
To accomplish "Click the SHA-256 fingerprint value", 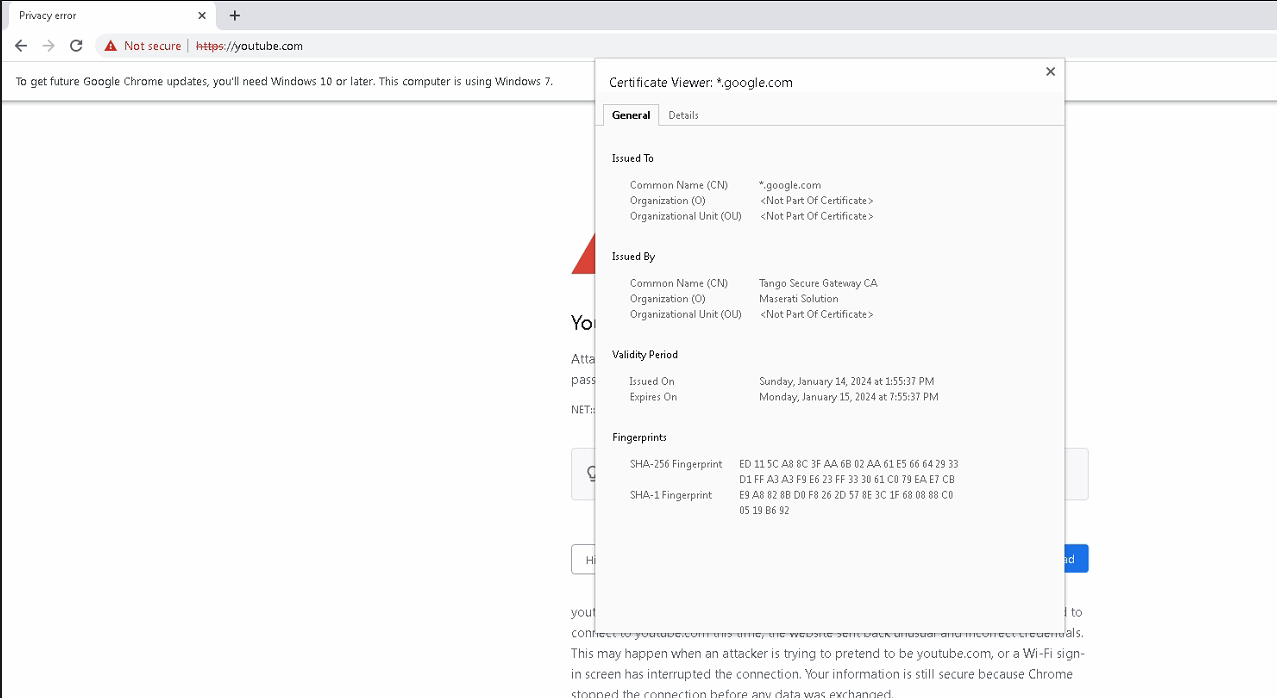I will [x=848, y=471].
